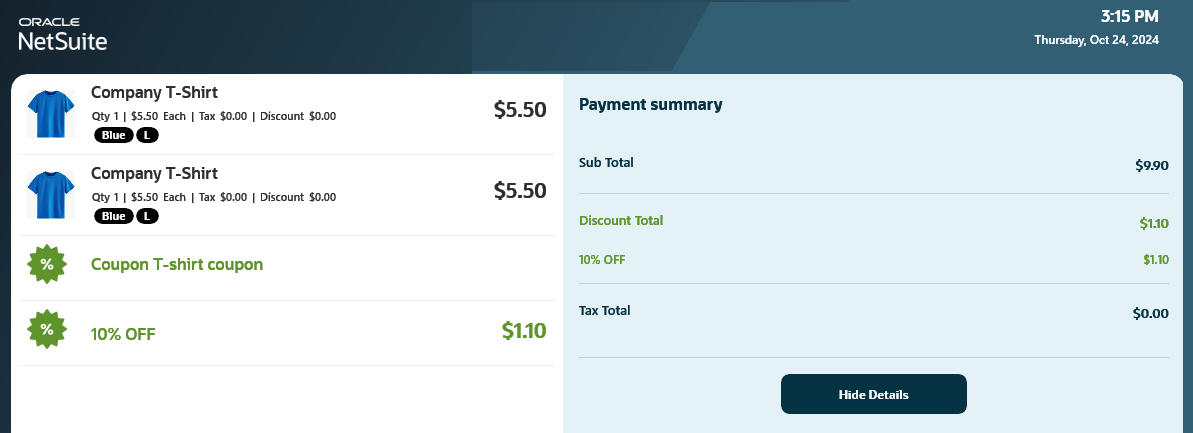1193x433 pixels.
Task: Click the first Company T-Shirt thumbnail image
Action: coord(51,114)
